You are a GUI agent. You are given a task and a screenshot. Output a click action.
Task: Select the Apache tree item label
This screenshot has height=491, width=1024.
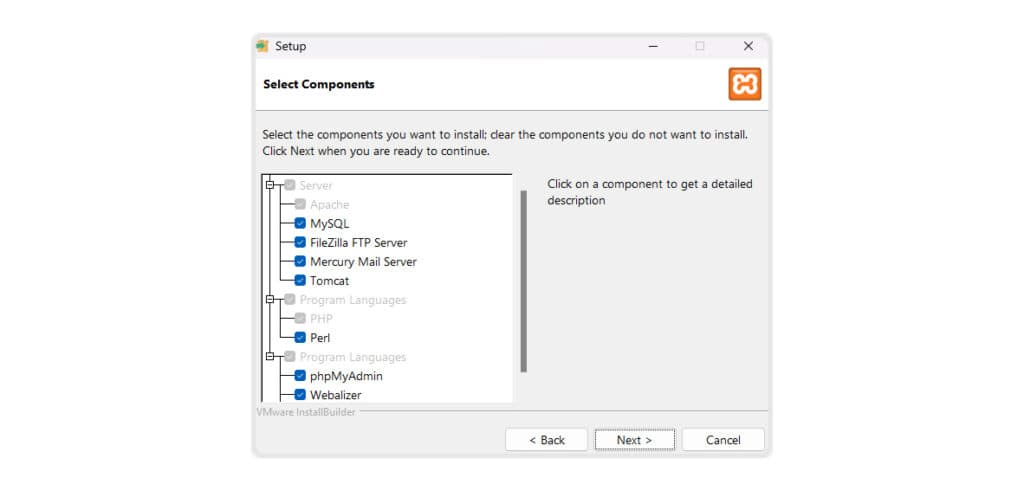pyautogui.click(x=329, y=204)
